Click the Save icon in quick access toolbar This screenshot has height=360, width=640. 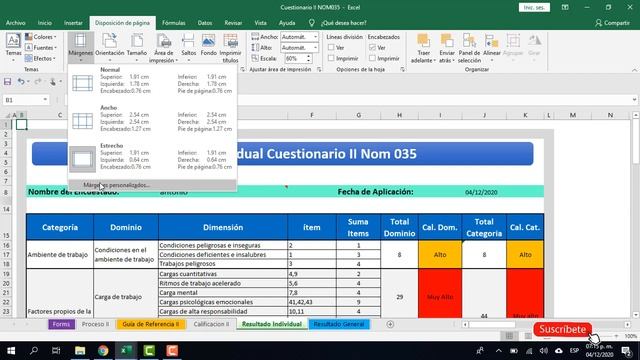click(8, 82)
